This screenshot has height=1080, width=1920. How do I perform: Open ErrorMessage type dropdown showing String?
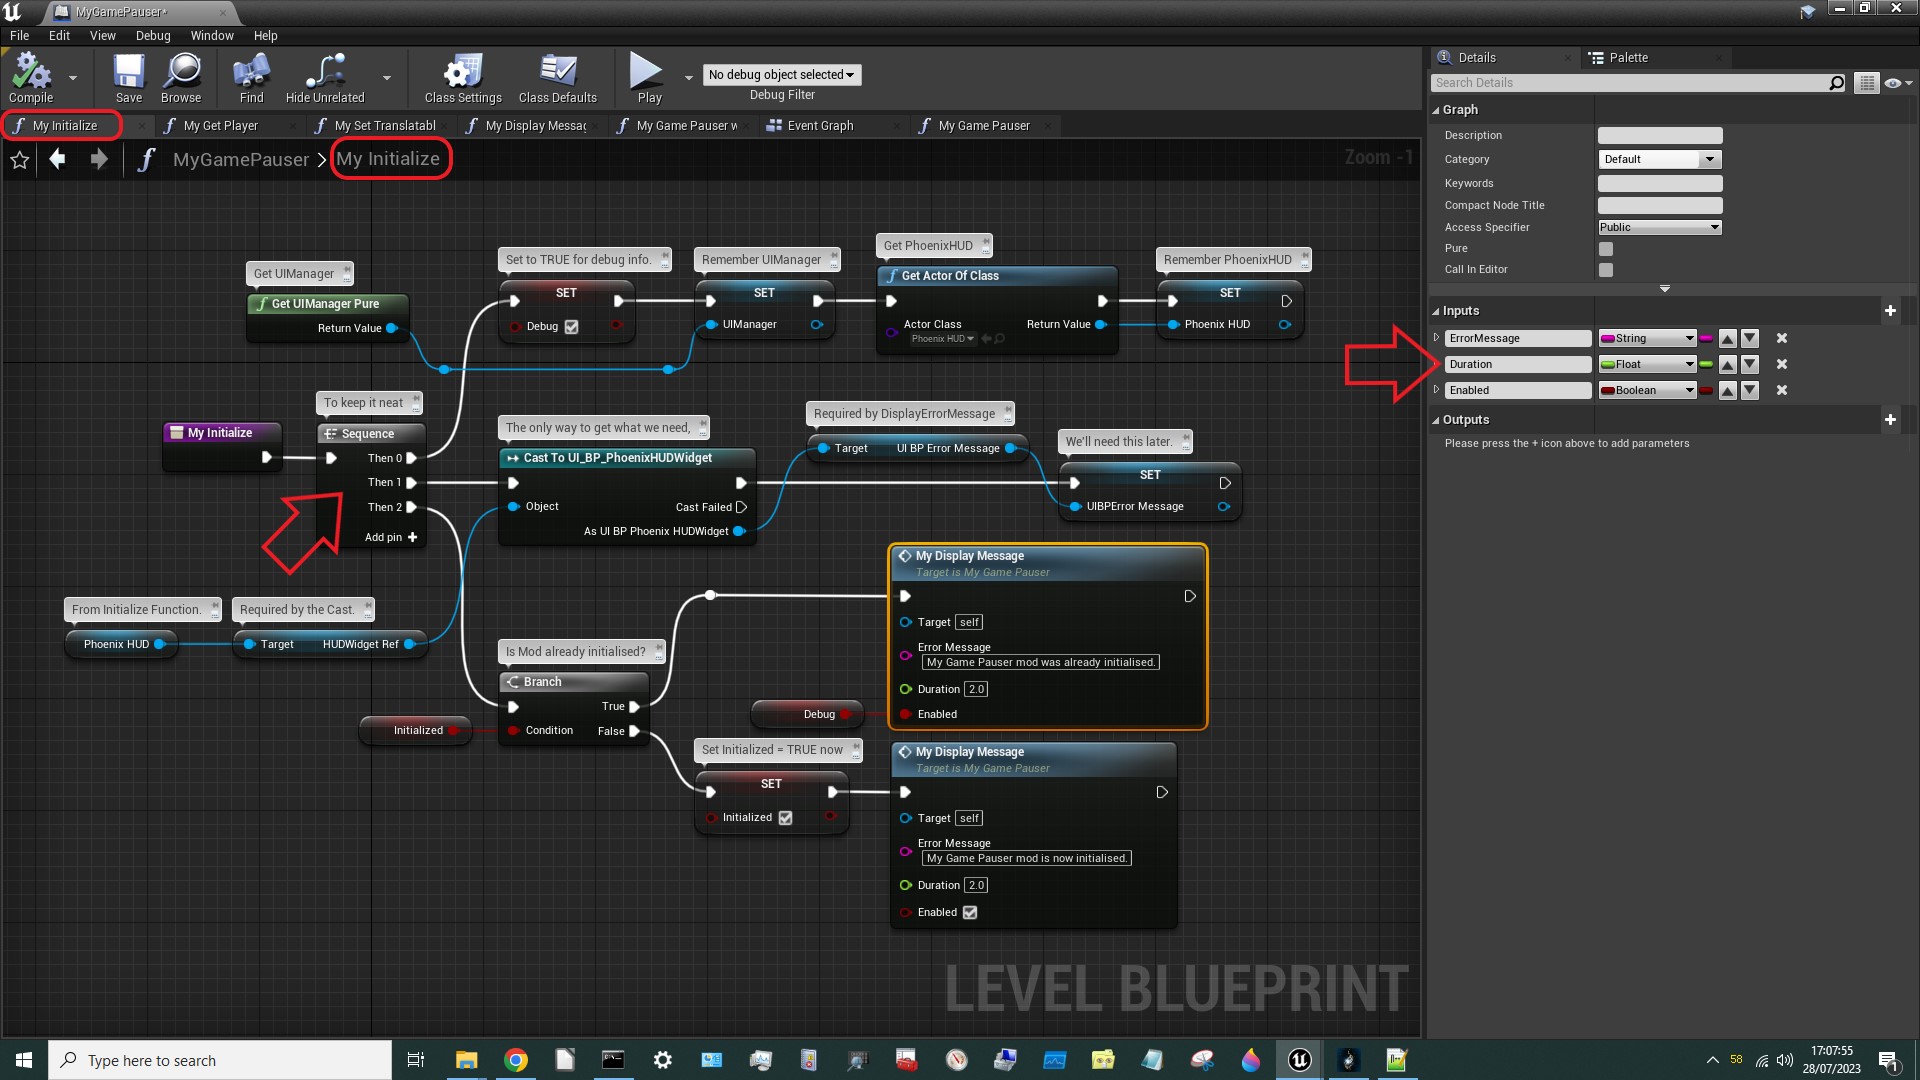pos(1648,338)
